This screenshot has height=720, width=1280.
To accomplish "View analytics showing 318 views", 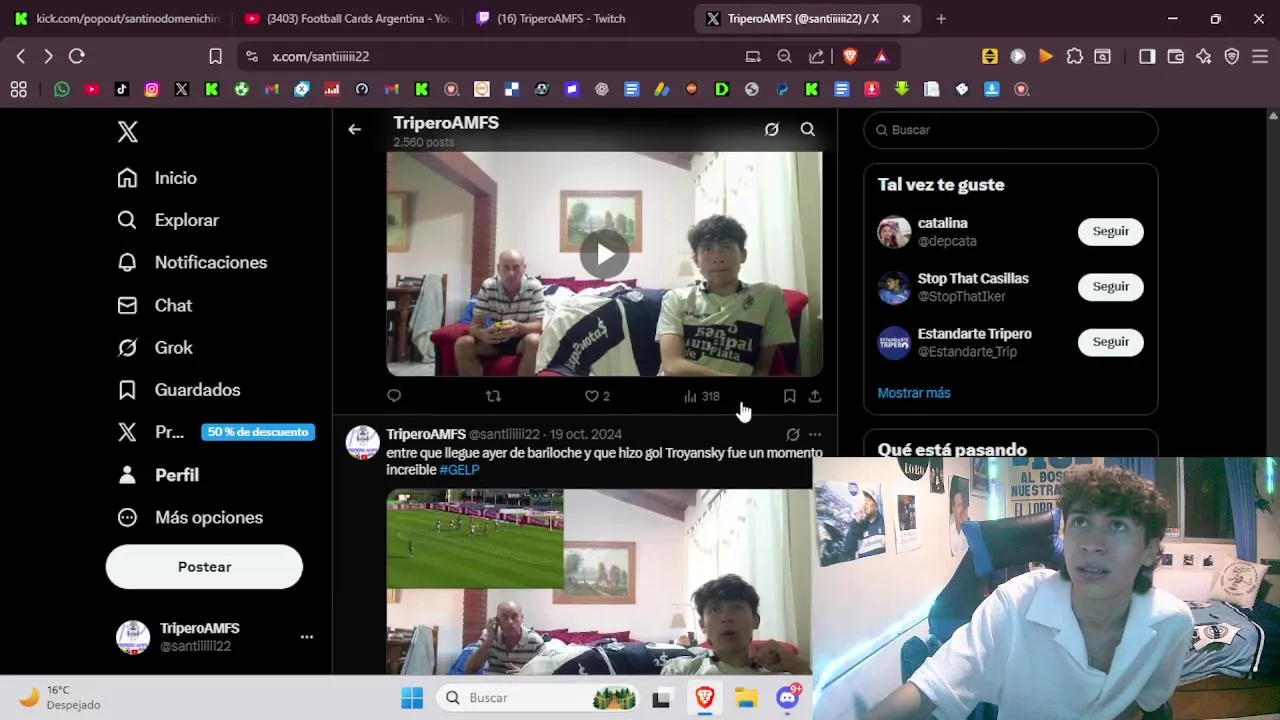I will pyautogui.click(x=702, y=396).
